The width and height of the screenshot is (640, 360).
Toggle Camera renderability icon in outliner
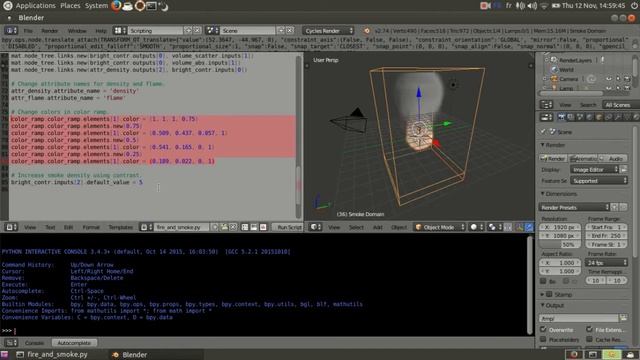coord(627,79)
